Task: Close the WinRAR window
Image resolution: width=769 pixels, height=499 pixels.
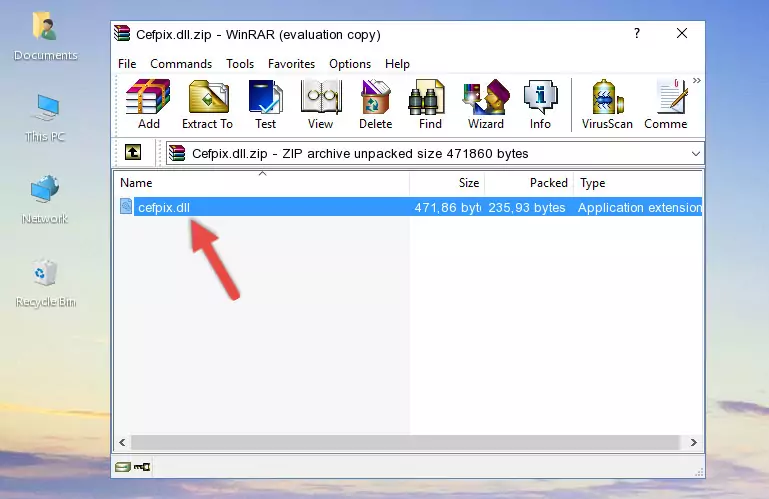Action: pyautogui.click(x=682, y=33)
